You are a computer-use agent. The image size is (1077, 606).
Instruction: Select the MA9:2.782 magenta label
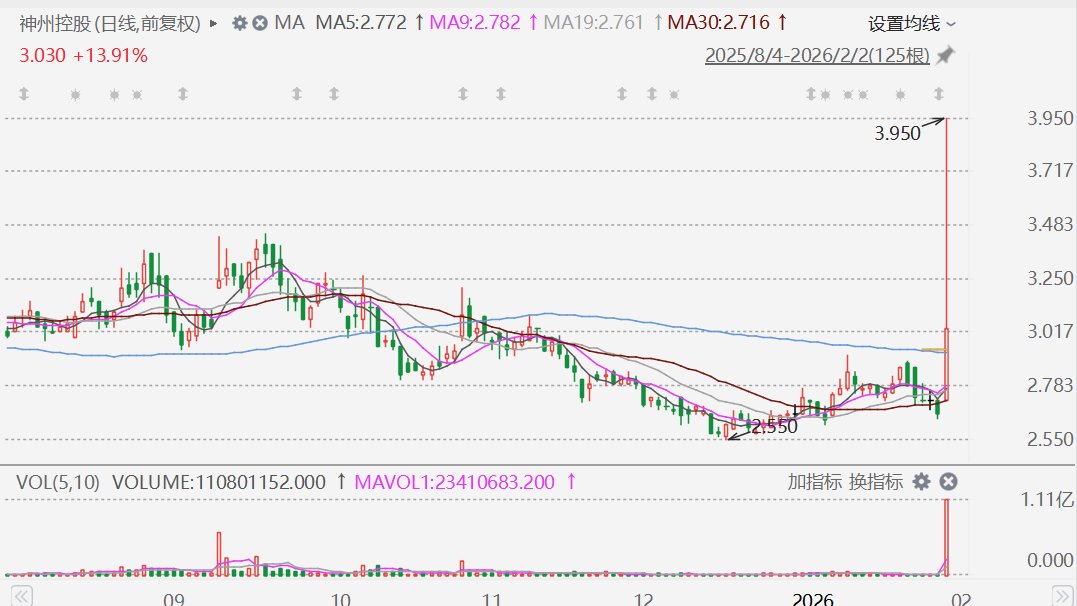[x=476, y=22]
